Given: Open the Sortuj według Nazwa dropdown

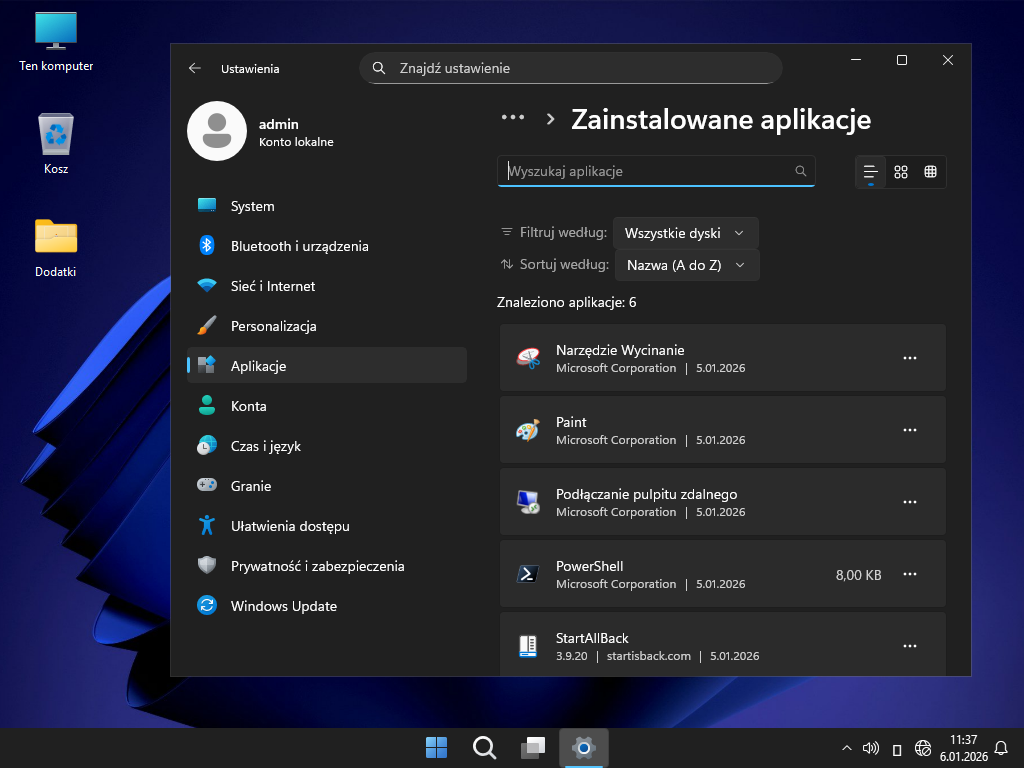Looking at the screenshot, I should [x=686, y=265].
